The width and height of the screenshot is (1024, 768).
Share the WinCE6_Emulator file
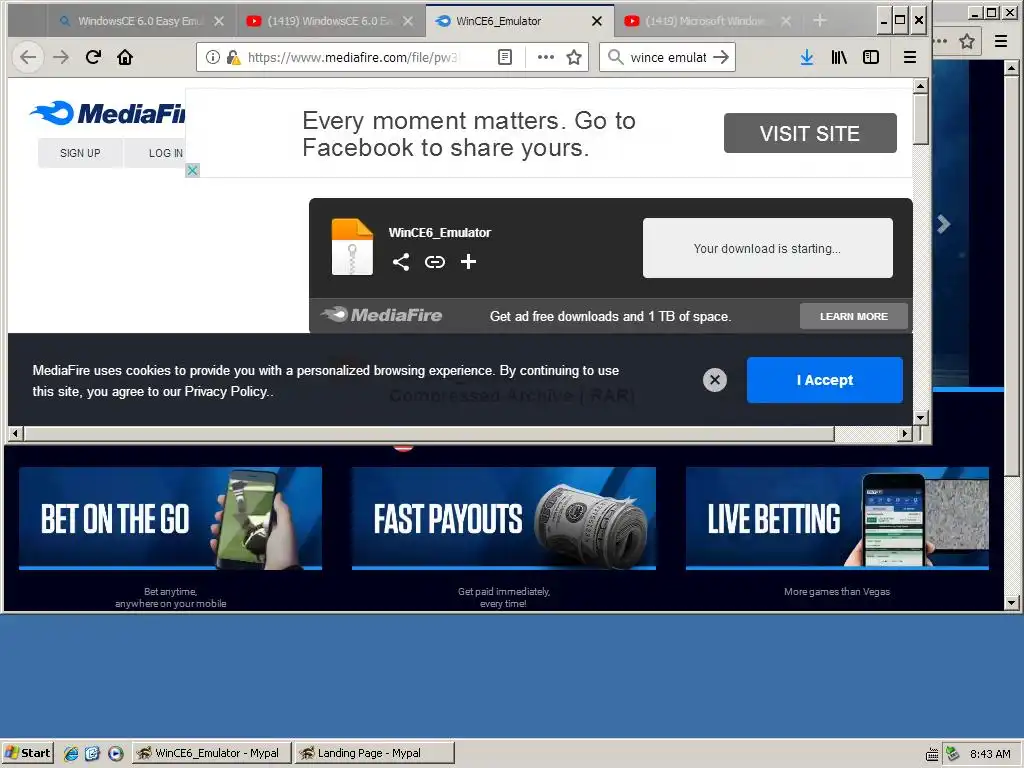coord(401,262)
